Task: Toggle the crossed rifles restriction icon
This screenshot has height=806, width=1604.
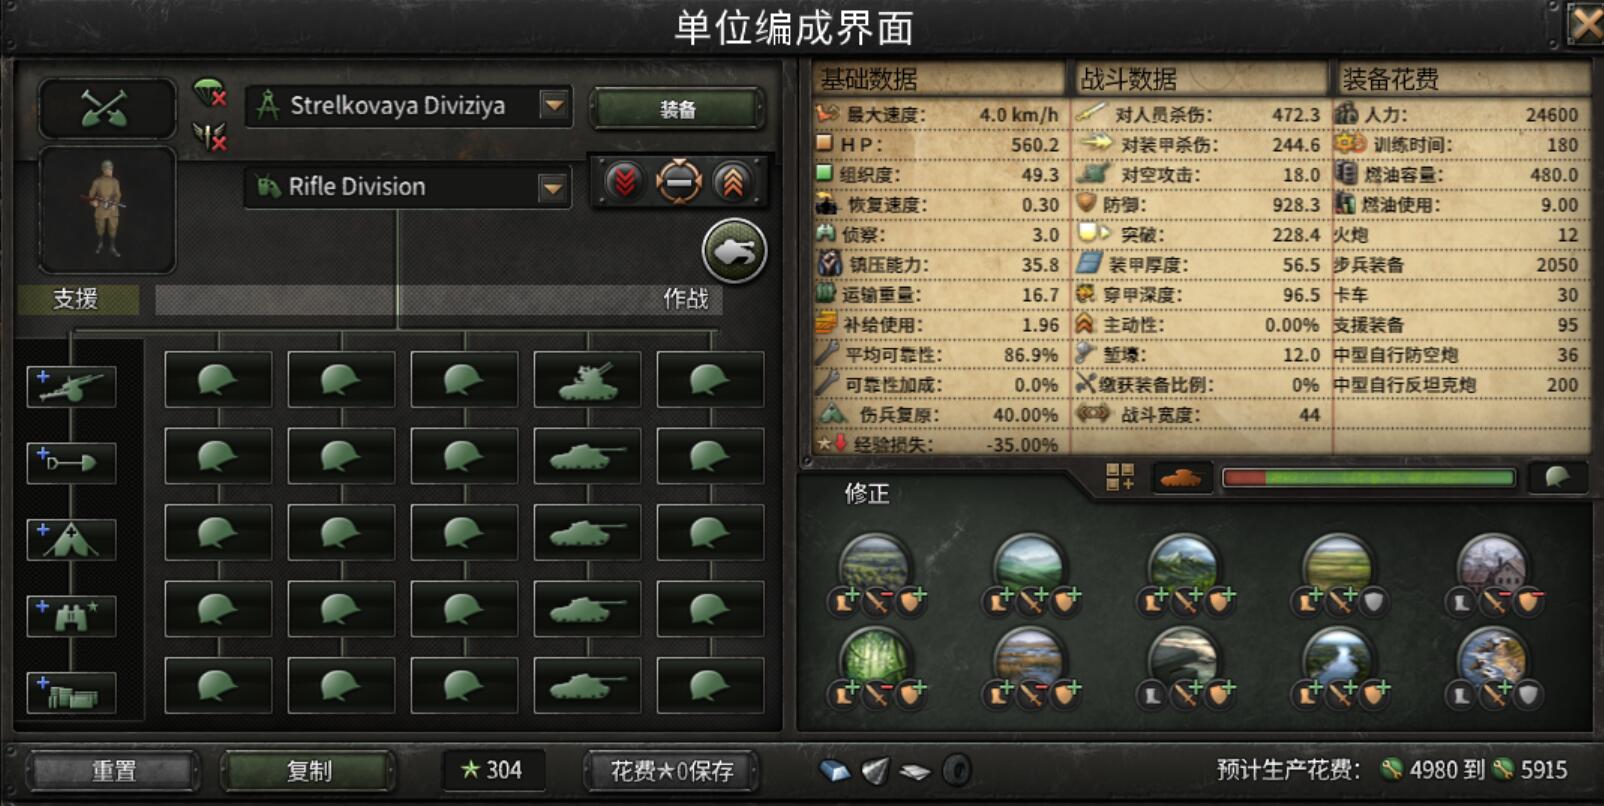Action: [x=210, y=136]
